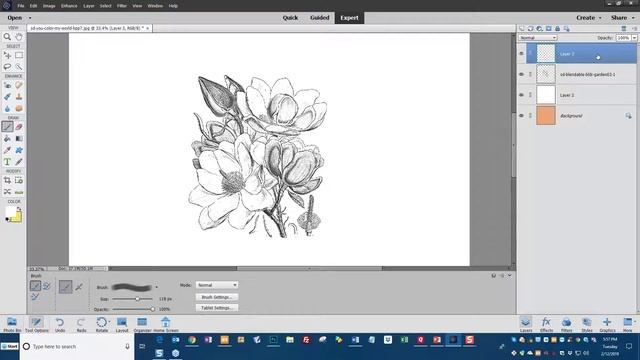Select the Crop tool

pyautogui.click(x=7, y=180)
